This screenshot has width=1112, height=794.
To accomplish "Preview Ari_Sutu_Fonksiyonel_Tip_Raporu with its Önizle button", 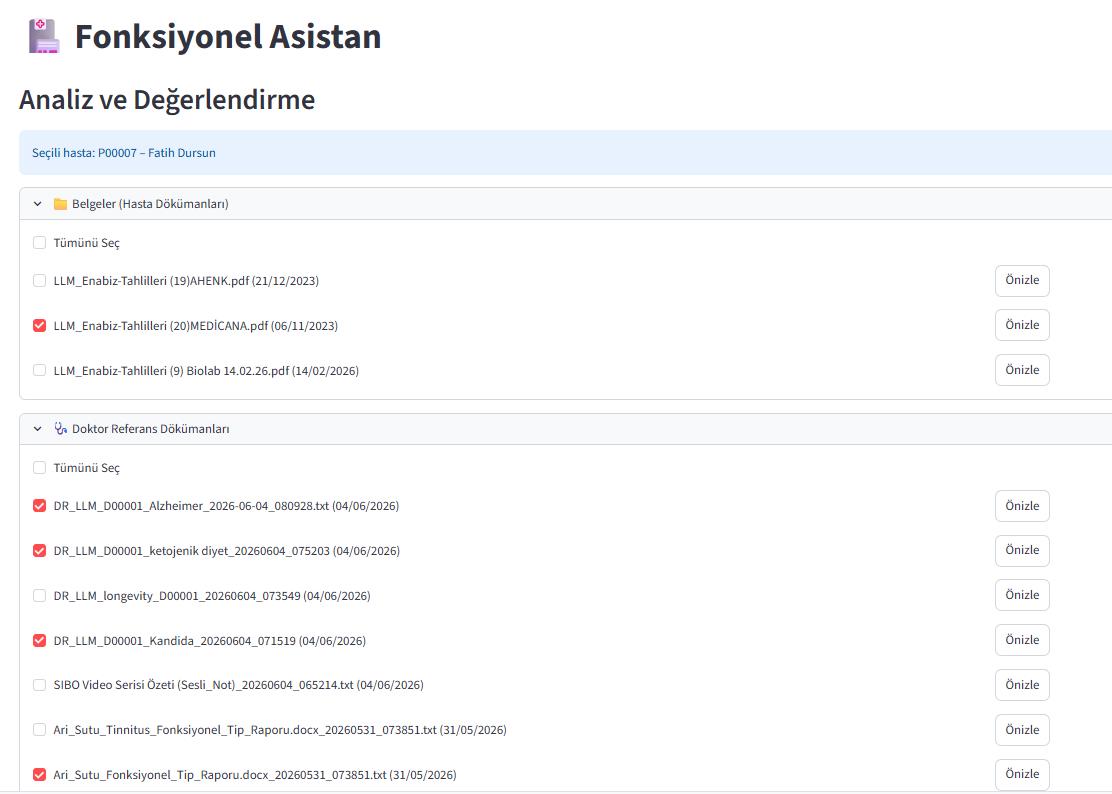I will point(1022,774).
